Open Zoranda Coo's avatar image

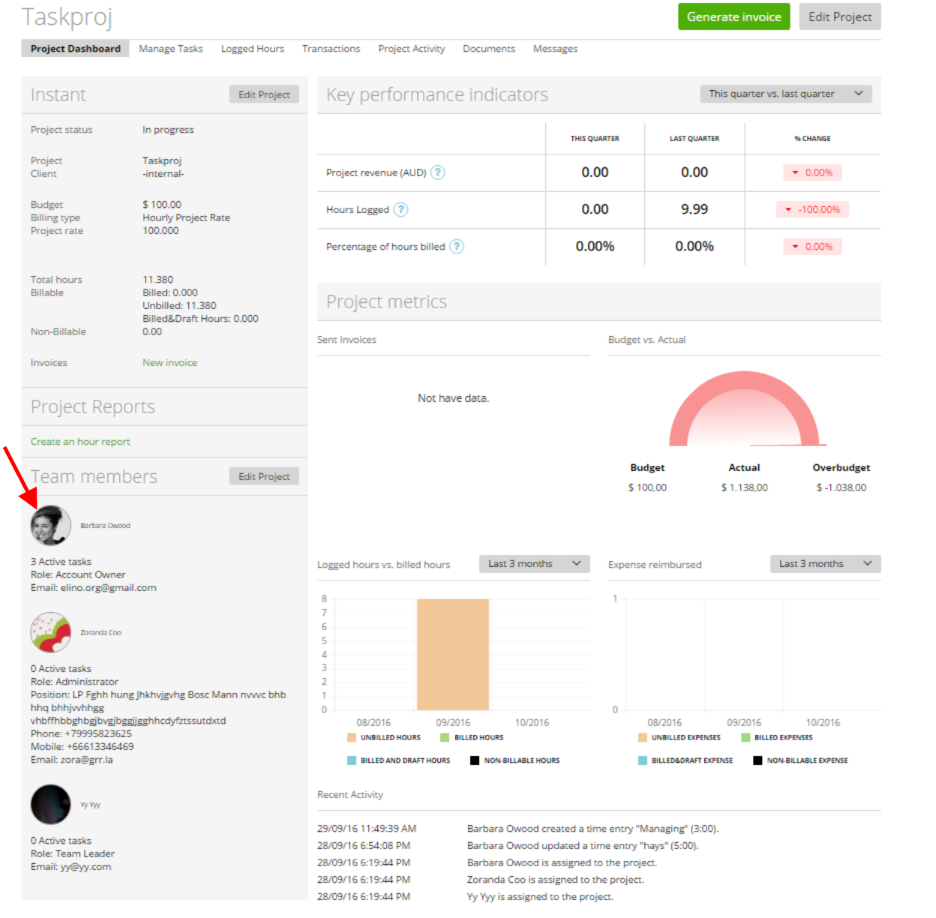(x=51, y=632)
